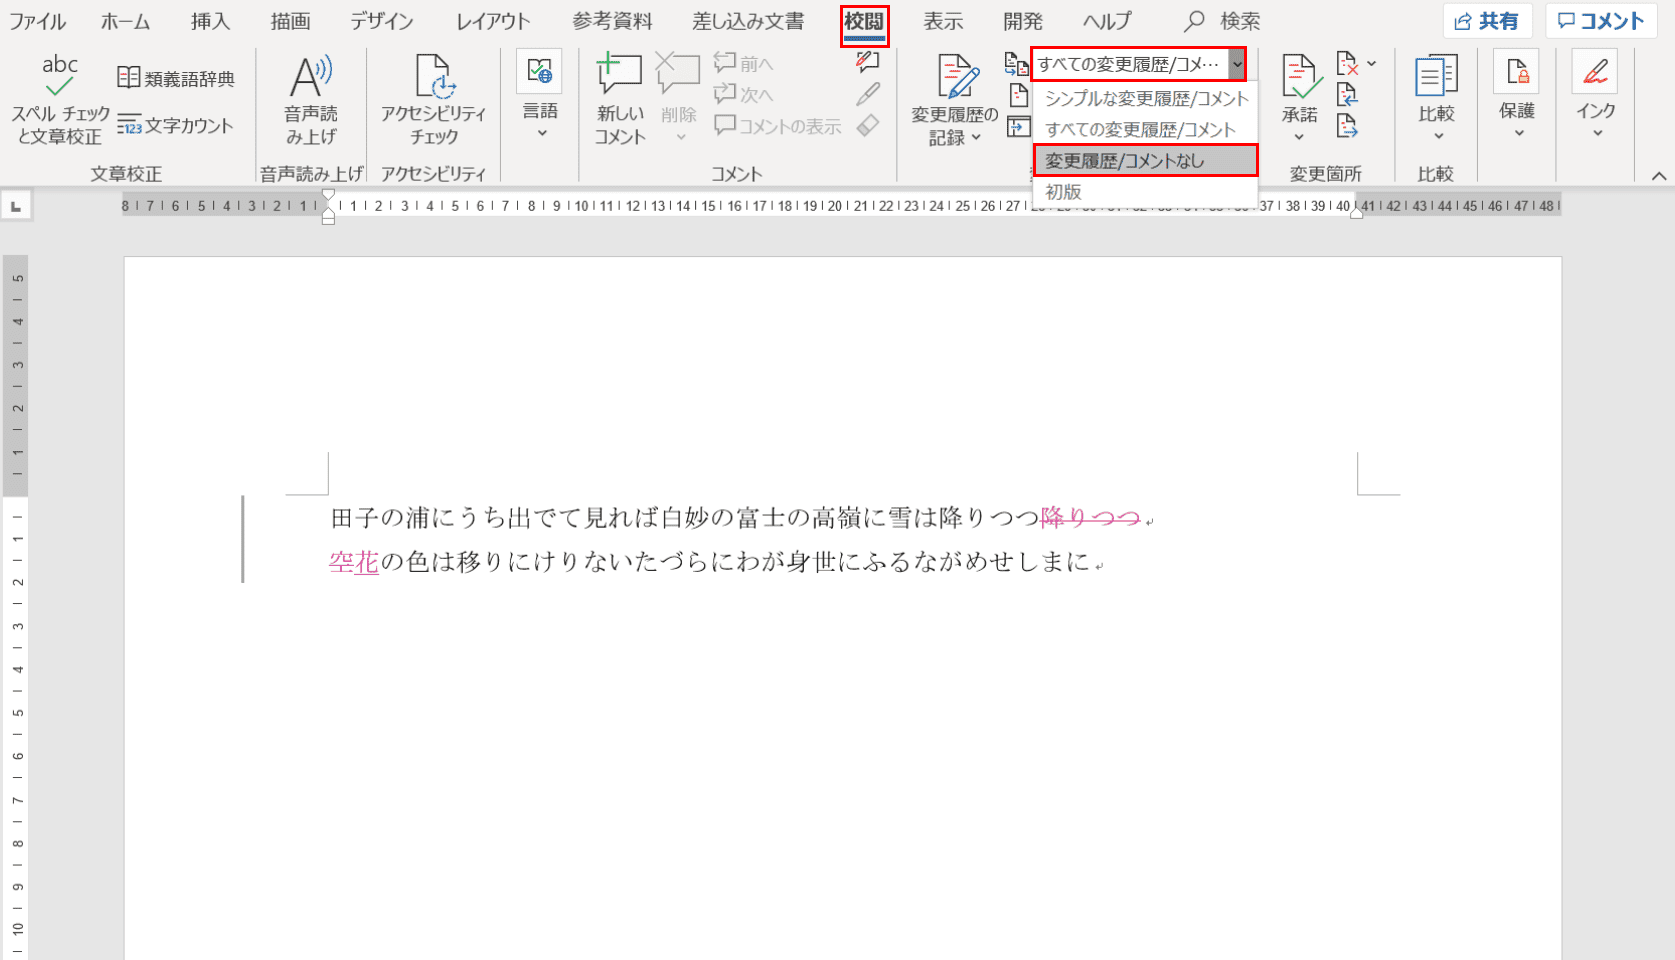Switch to the 差し込み文書 tab
The height and width of the screenshot is (960, 1675).
pyautogui.click(x=748, y=21)
